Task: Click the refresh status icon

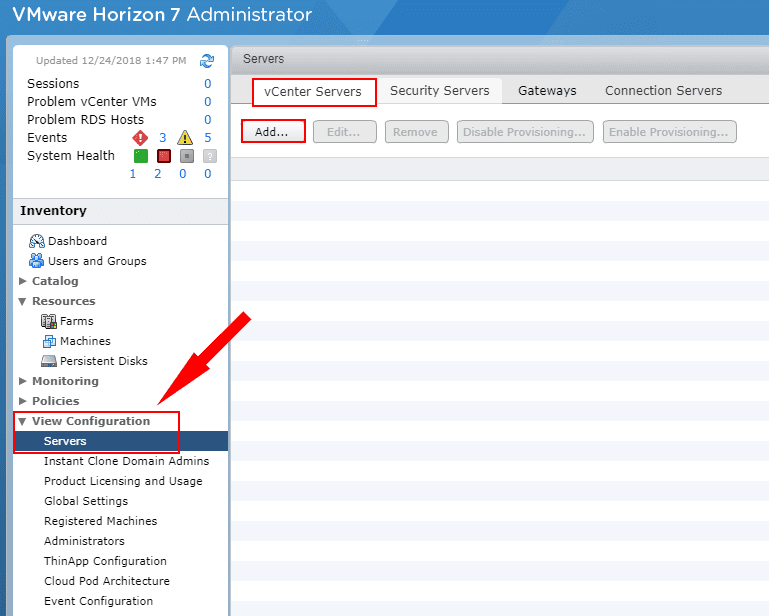Action: point(207,61)
